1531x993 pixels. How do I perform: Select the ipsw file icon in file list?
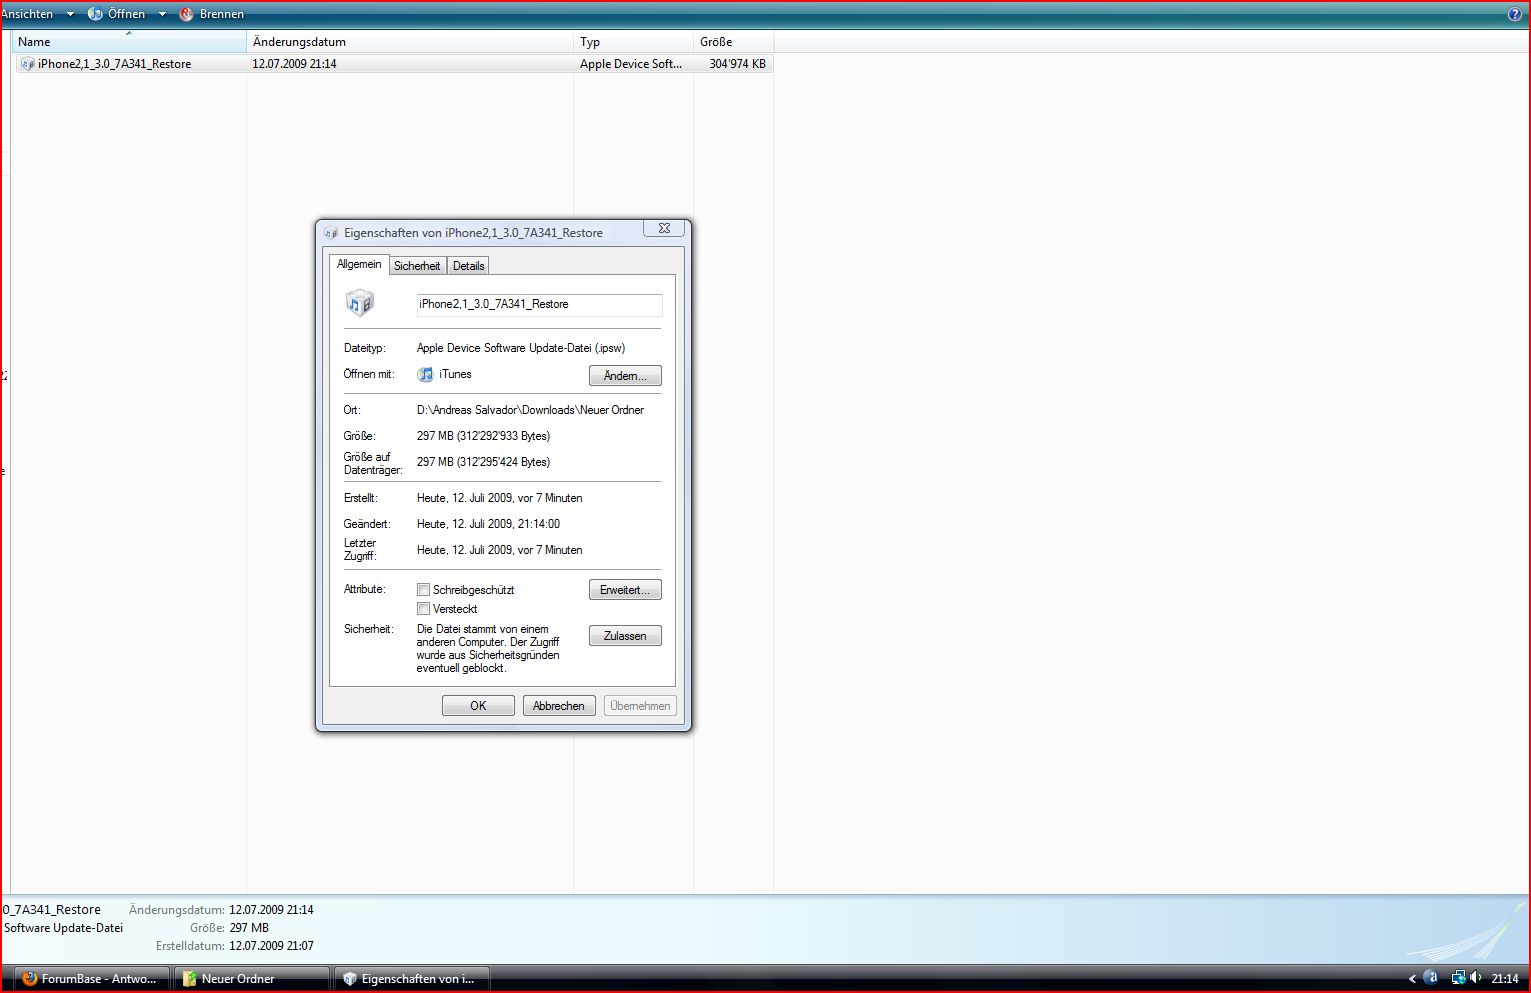coord(27,64)
